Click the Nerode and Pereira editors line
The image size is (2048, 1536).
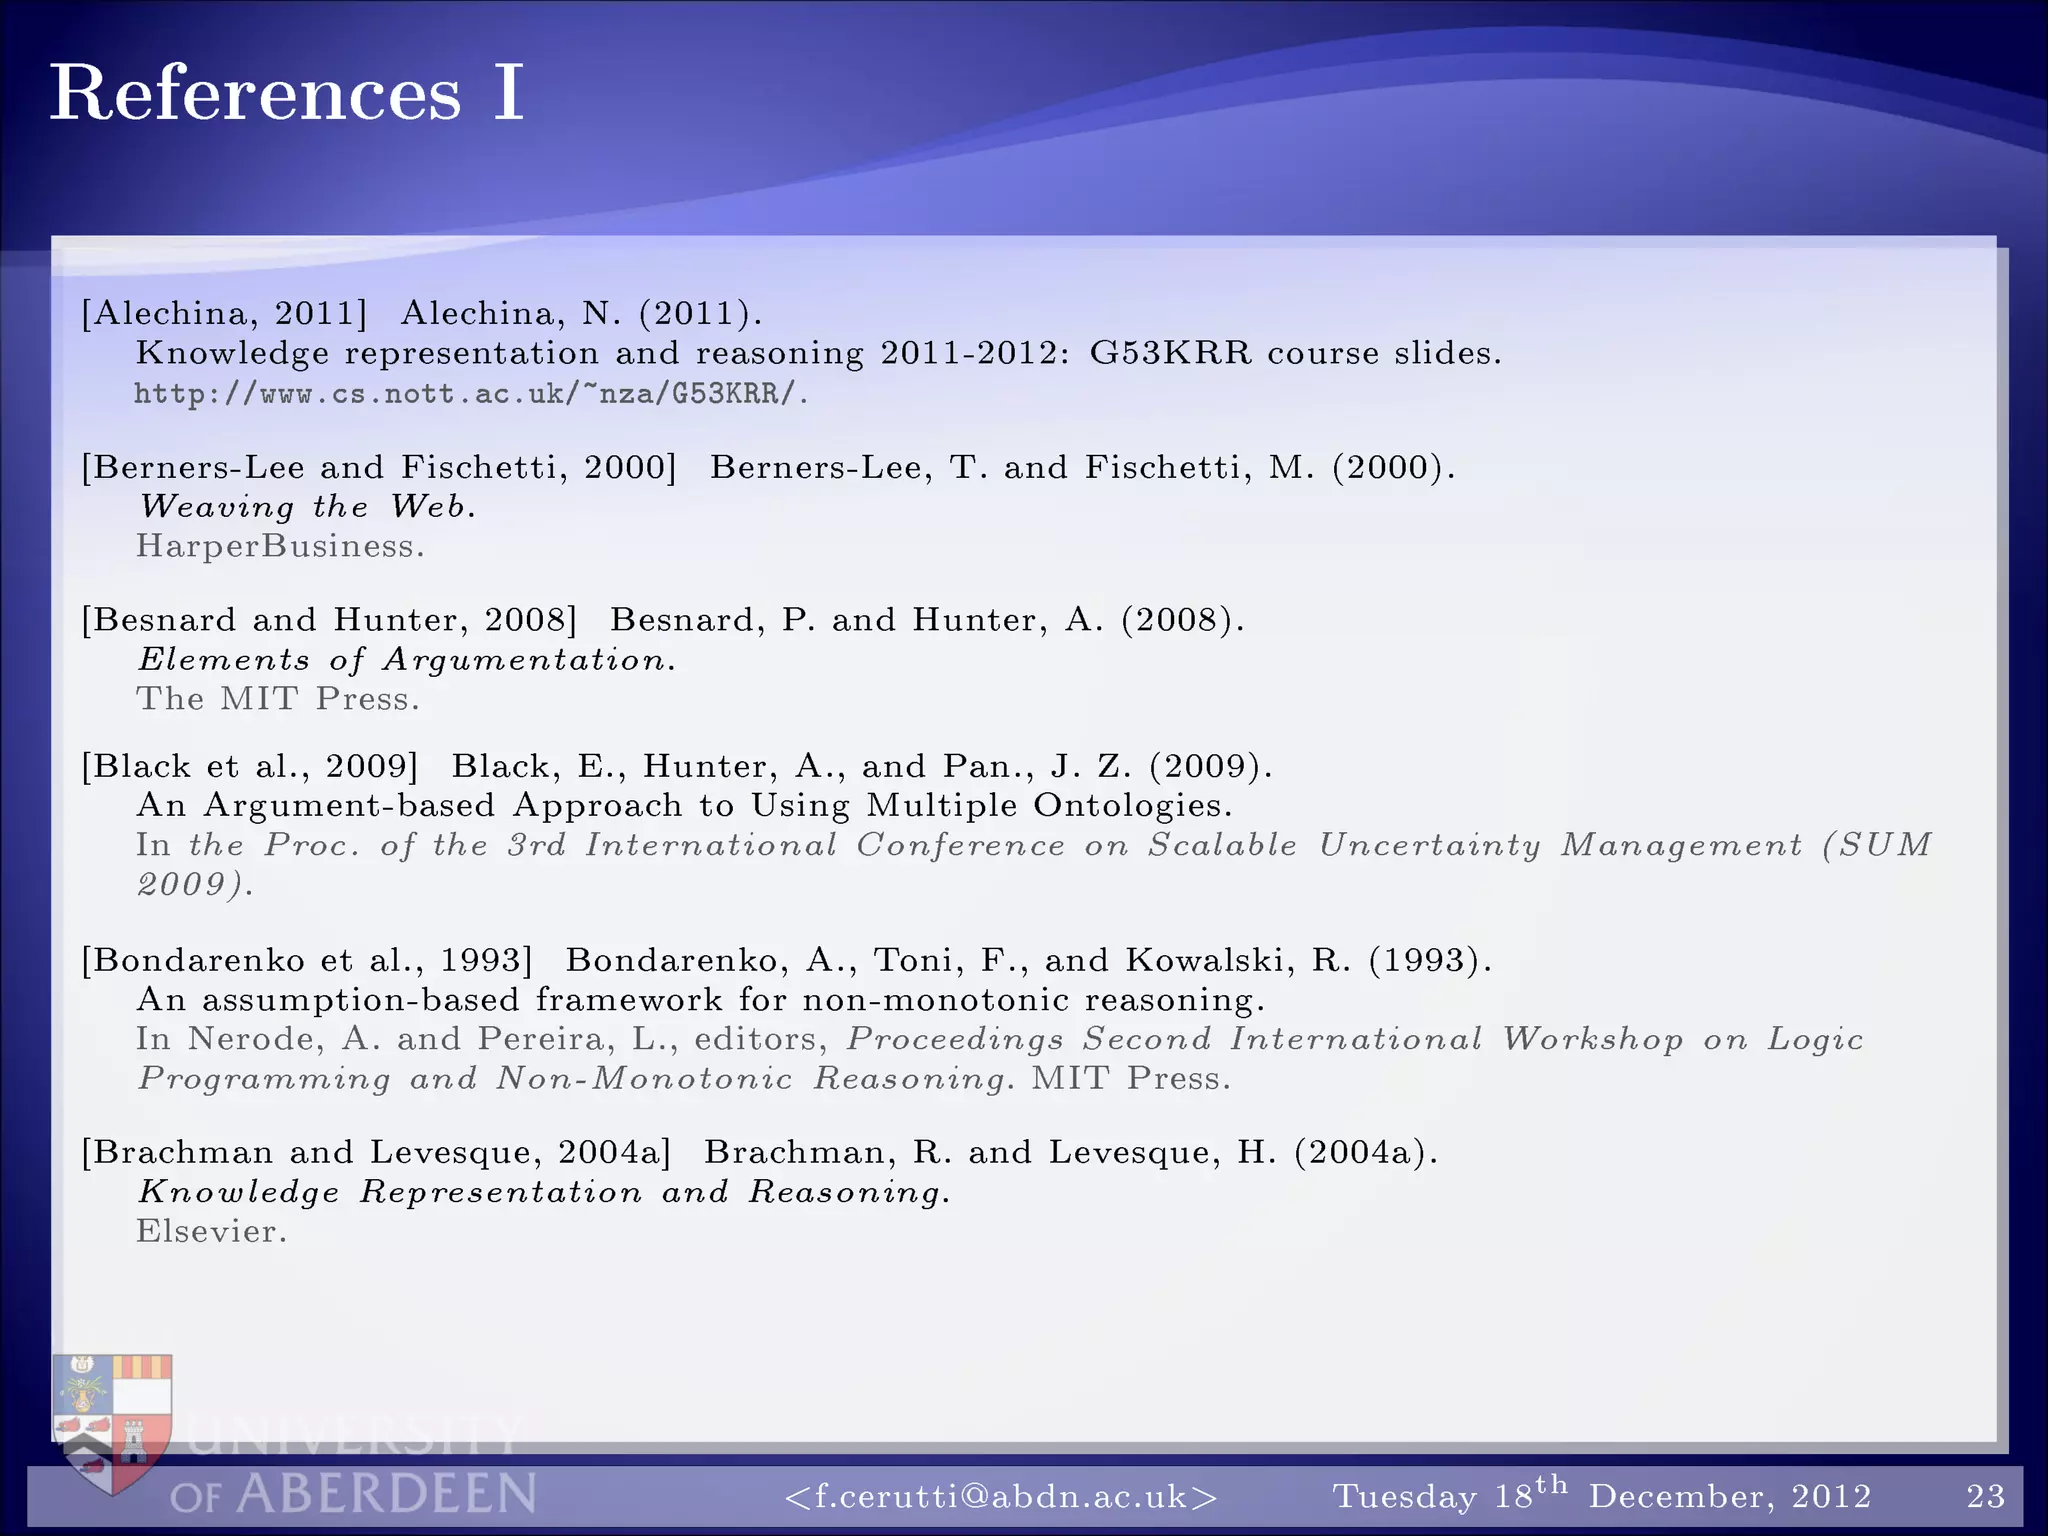tap(999, 1040)
